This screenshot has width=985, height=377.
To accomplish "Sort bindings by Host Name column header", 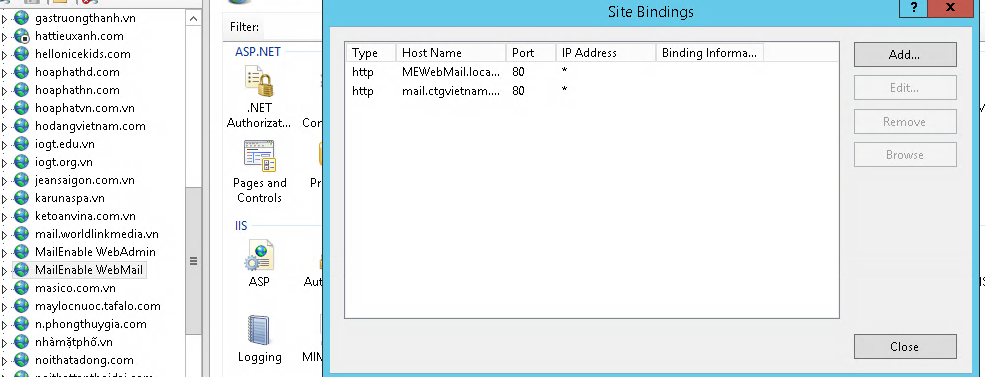I will pos(451,53).
